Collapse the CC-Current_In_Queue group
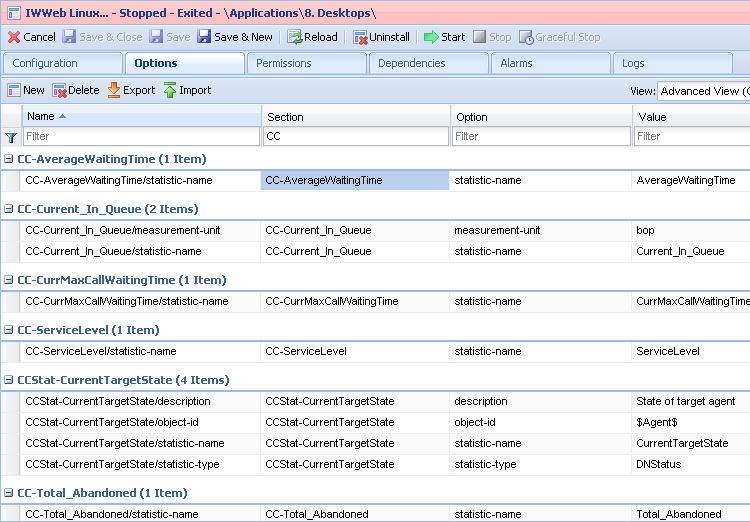Image resolution: width=750 pixels, height=522 pixels. 9,209
